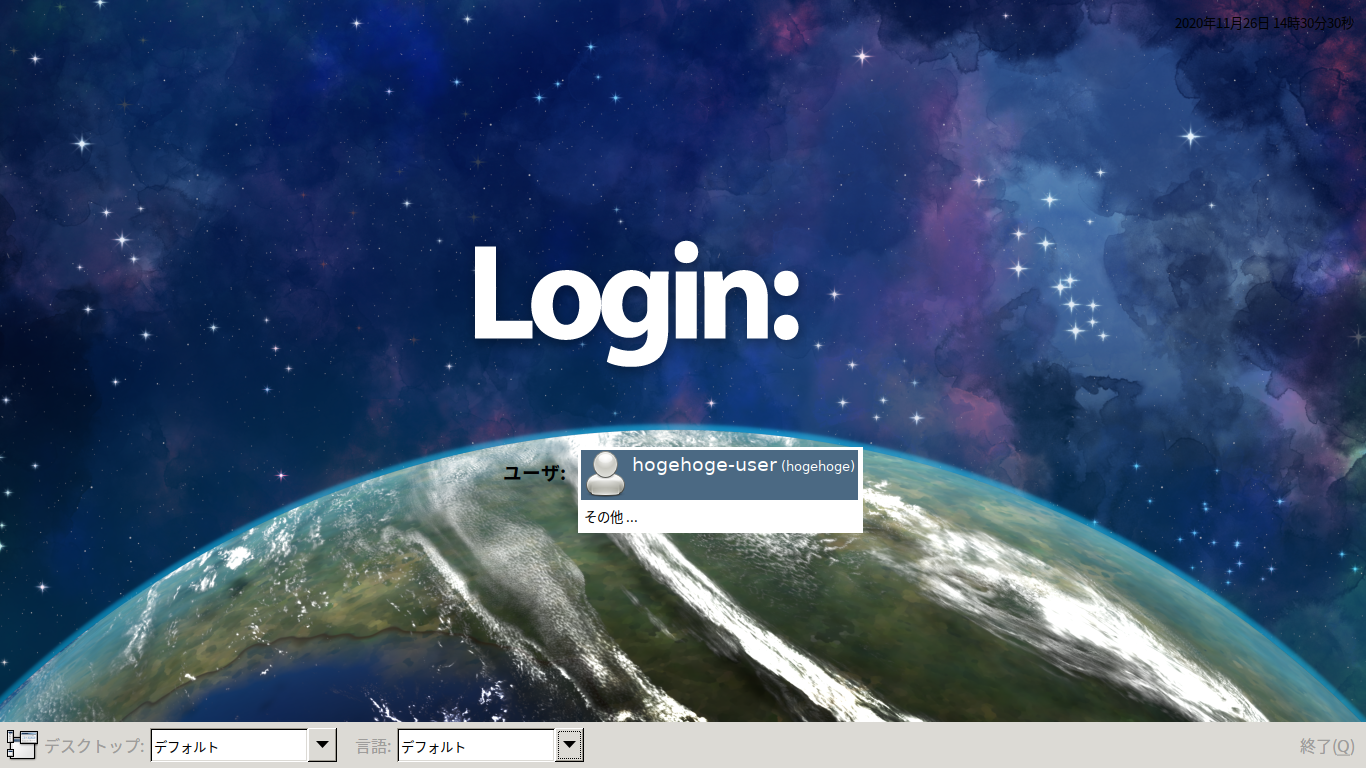This screenshot has width=1366, height=768.
Task: Click the desktop session icon in bottom bar
Action: [22, 745]
